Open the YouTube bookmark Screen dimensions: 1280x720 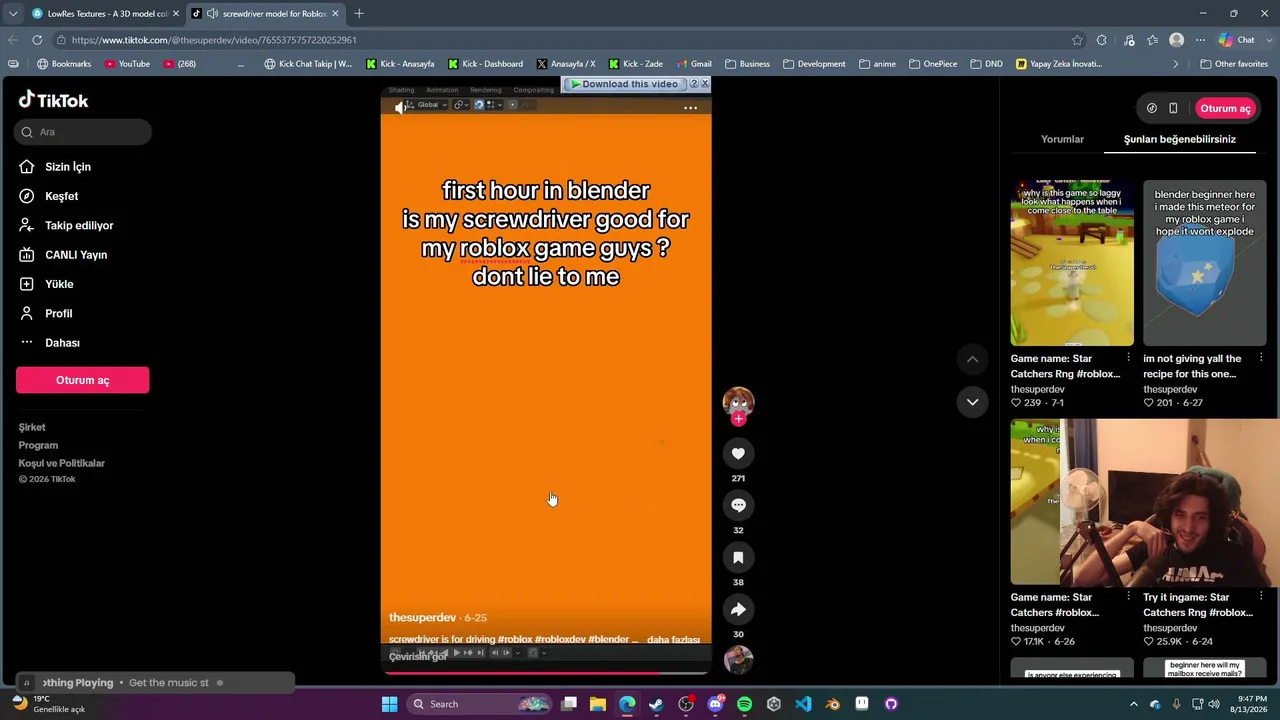(x=127, y=64)
